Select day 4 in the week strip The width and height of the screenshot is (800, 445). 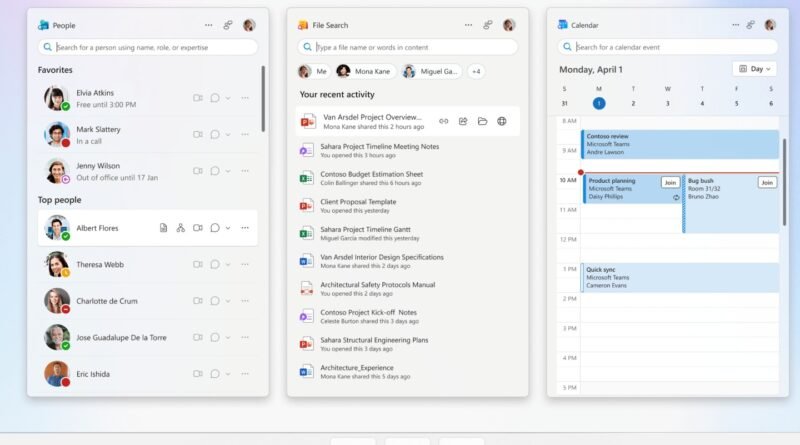(x=702, y=104)
